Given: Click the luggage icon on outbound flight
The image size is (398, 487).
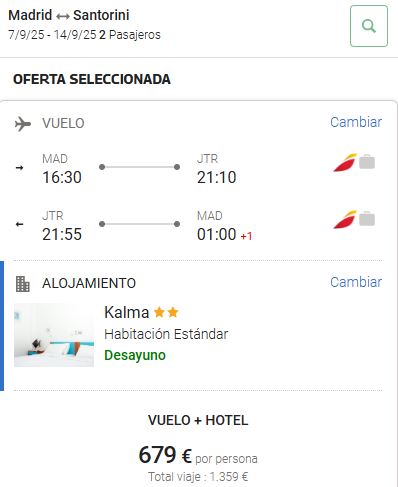Looking at the screenshot, I should (x=367, y=162).
